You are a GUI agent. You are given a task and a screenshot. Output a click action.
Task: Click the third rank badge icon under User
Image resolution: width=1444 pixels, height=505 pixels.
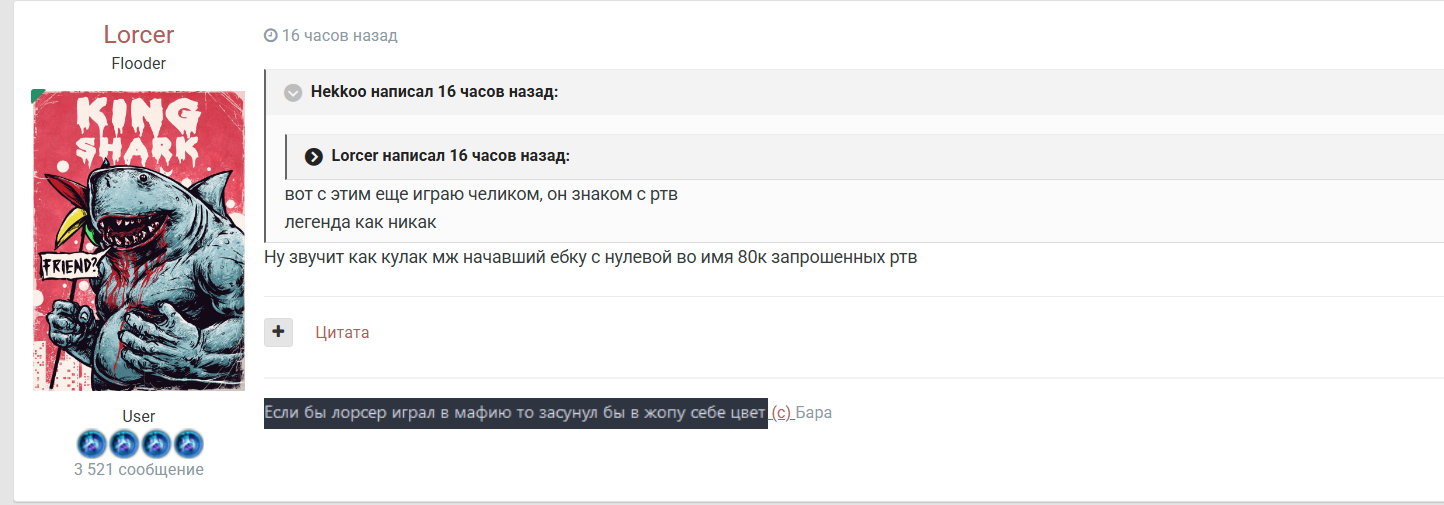point(156,443)
